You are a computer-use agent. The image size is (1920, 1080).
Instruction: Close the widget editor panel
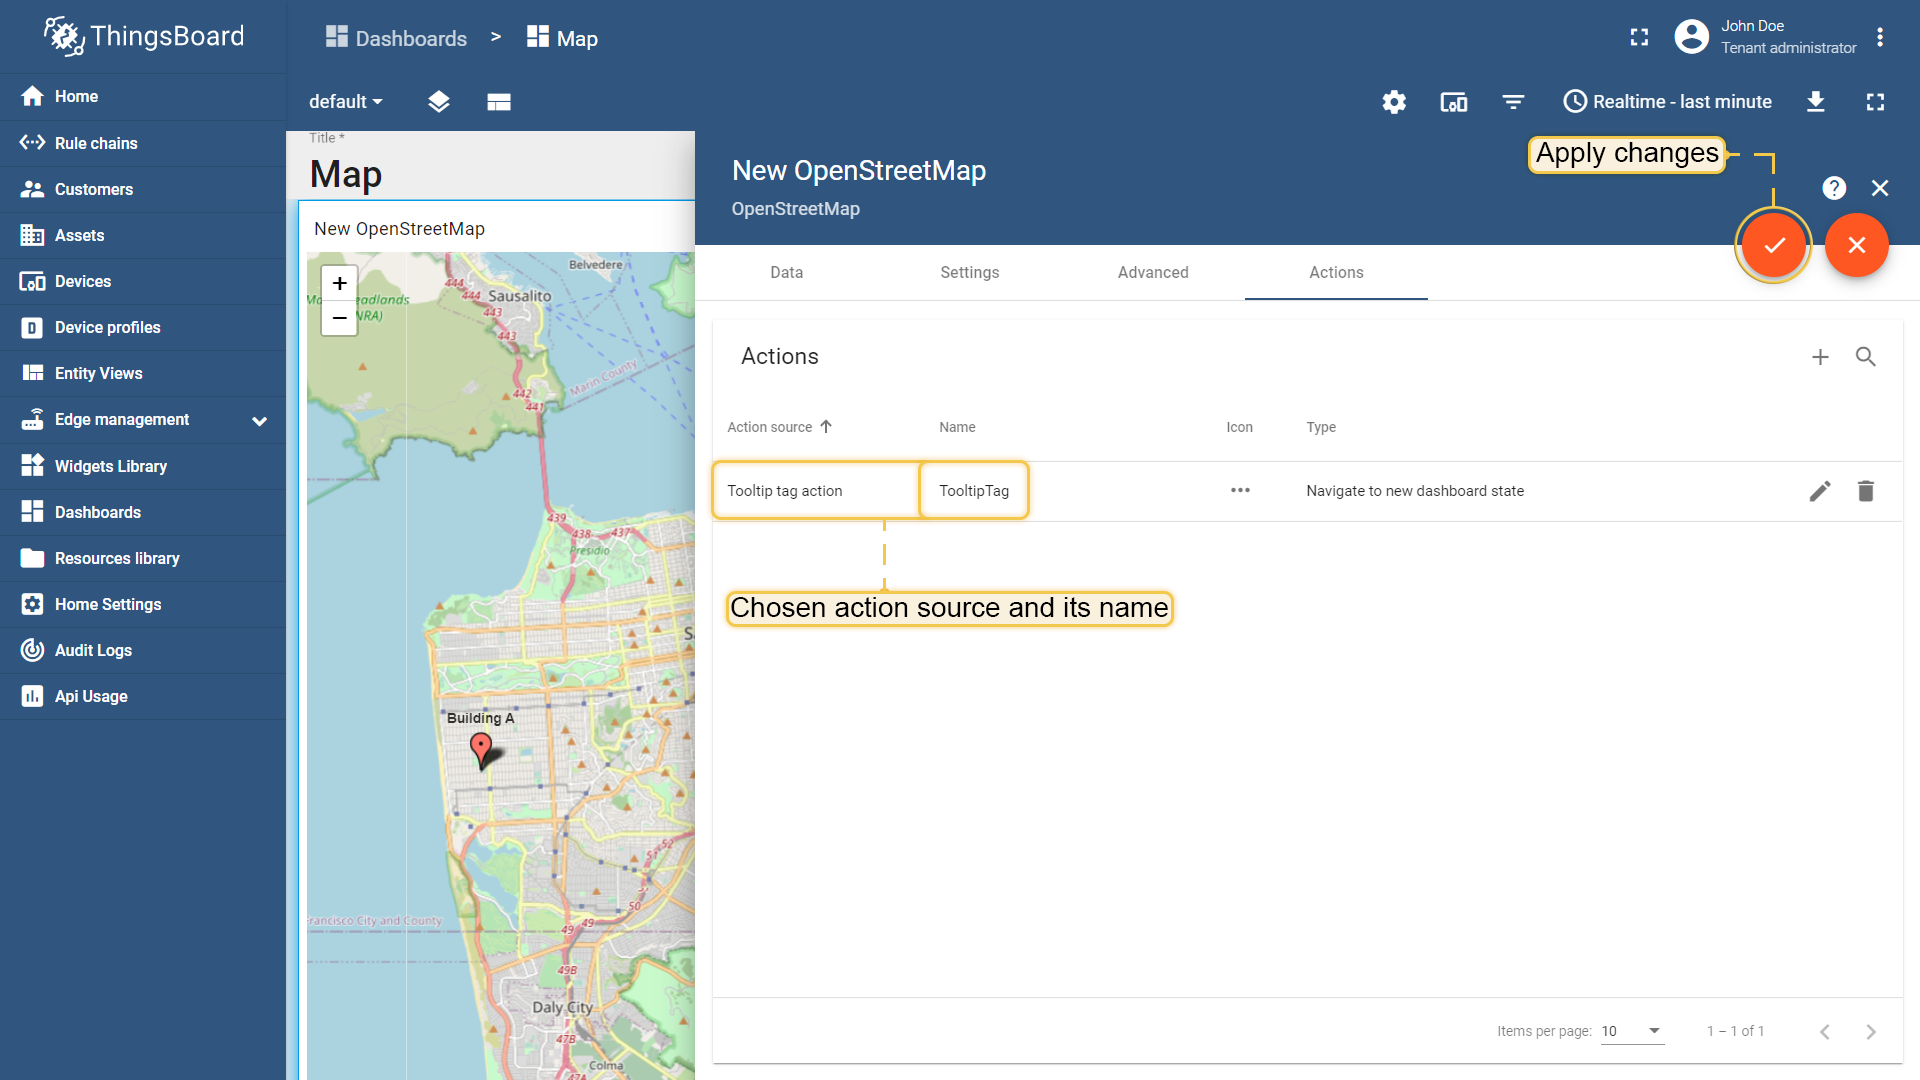click(1880, 188)
